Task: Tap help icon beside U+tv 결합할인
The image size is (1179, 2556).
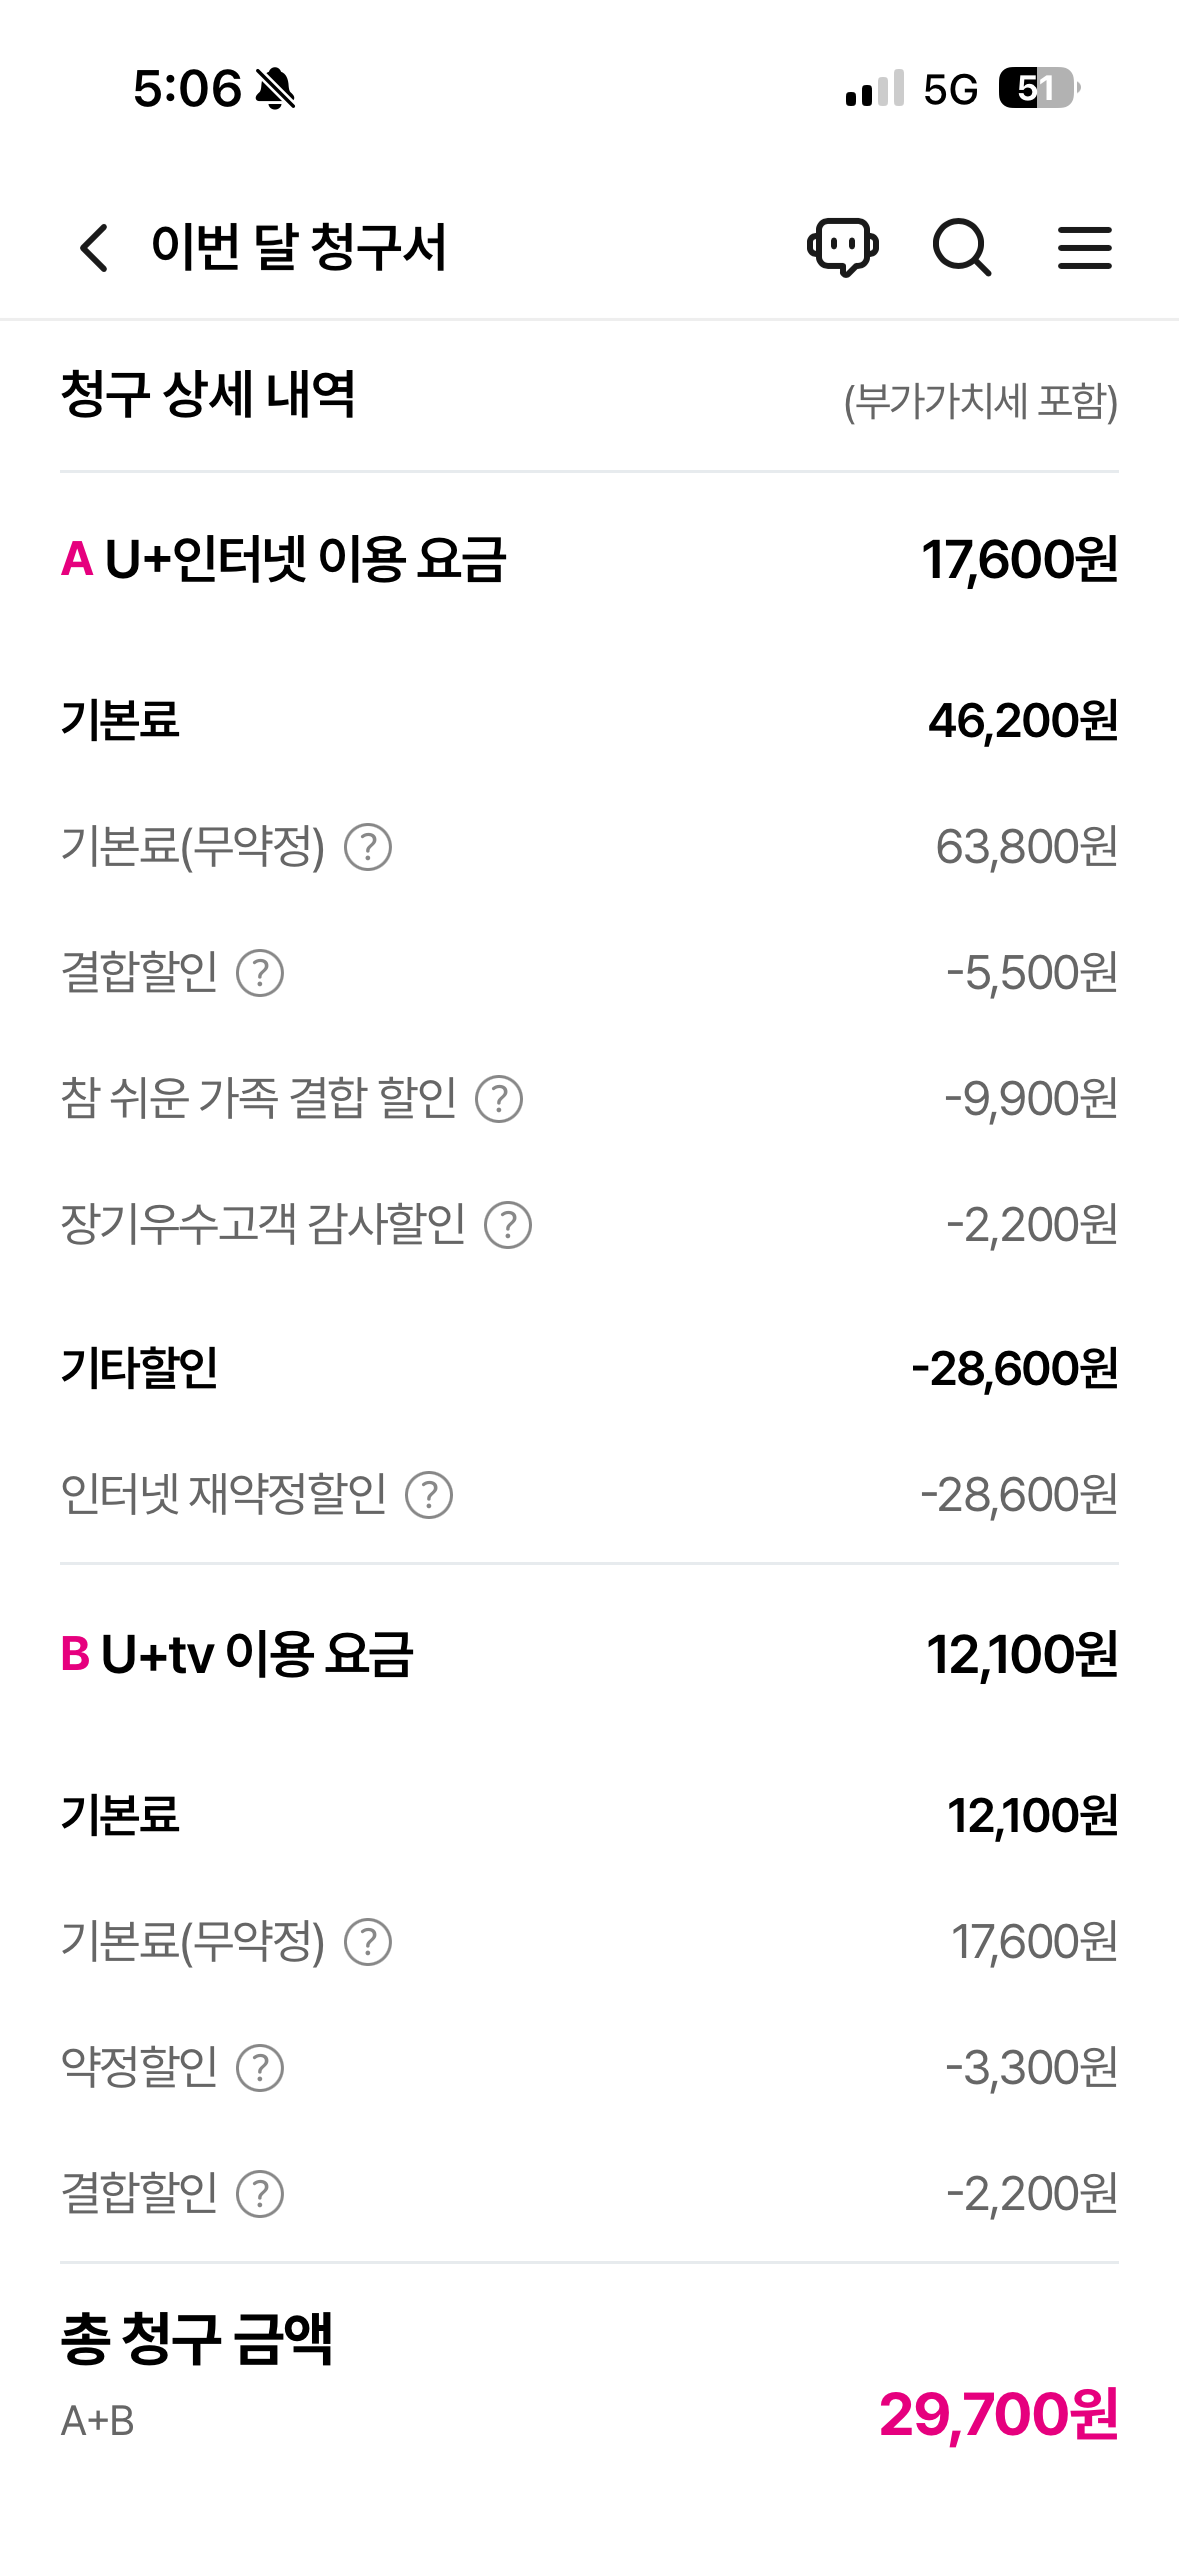Action: [x=260, y=2194]
